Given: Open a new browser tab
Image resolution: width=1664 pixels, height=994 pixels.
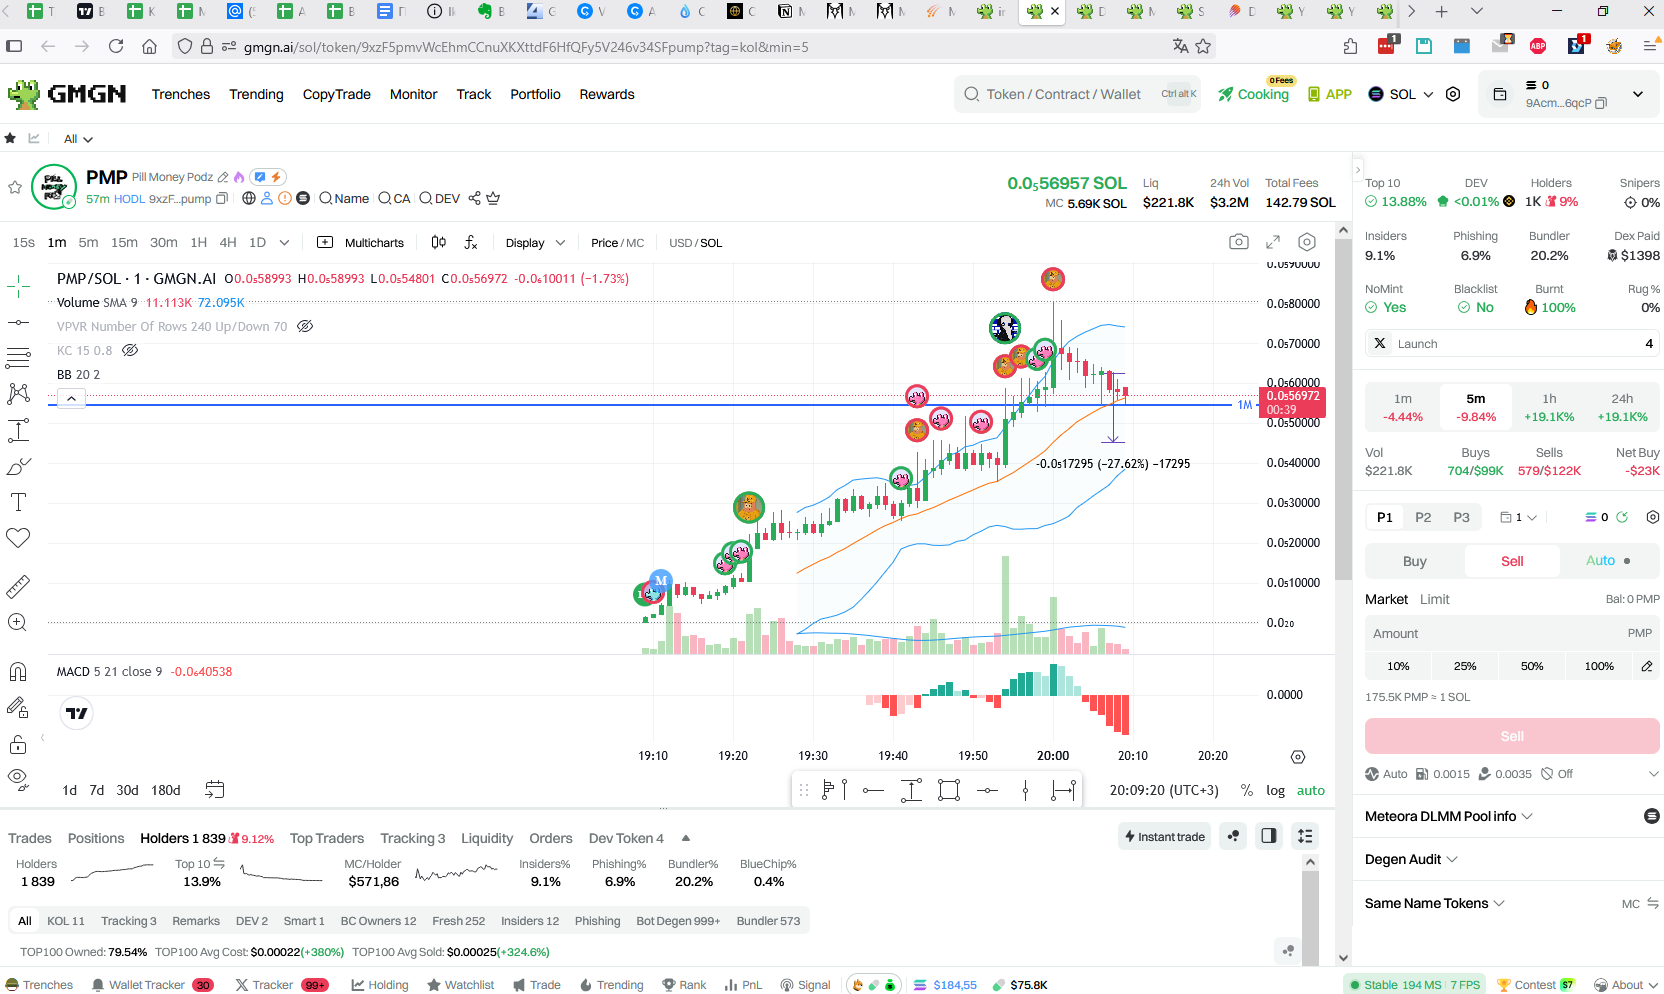Looking at the screenshot, I should [1441, 11].
